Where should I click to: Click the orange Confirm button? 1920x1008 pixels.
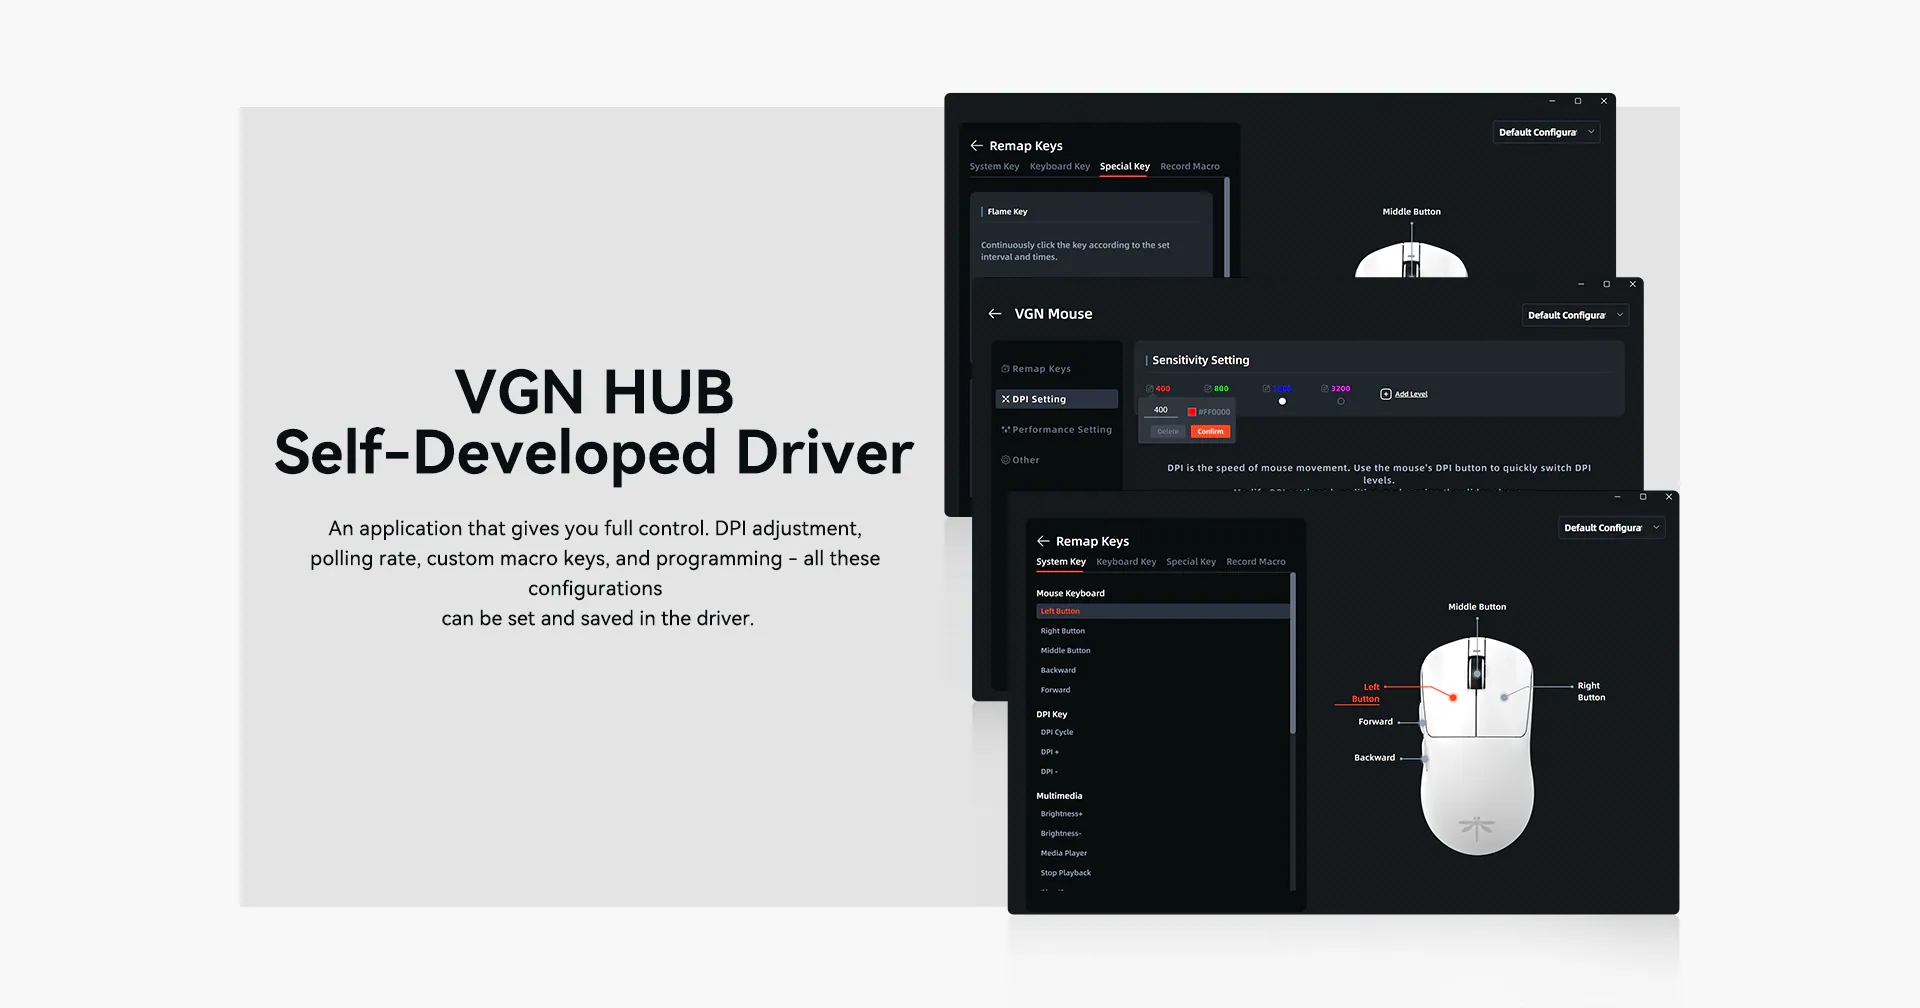click(x=1210, y=432)
